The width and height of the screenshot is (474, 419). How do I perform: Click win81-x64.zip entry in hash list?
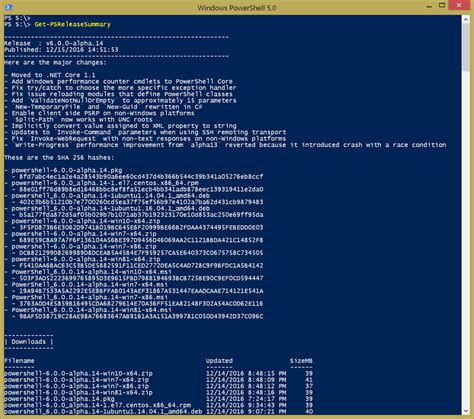coord(86,259)
